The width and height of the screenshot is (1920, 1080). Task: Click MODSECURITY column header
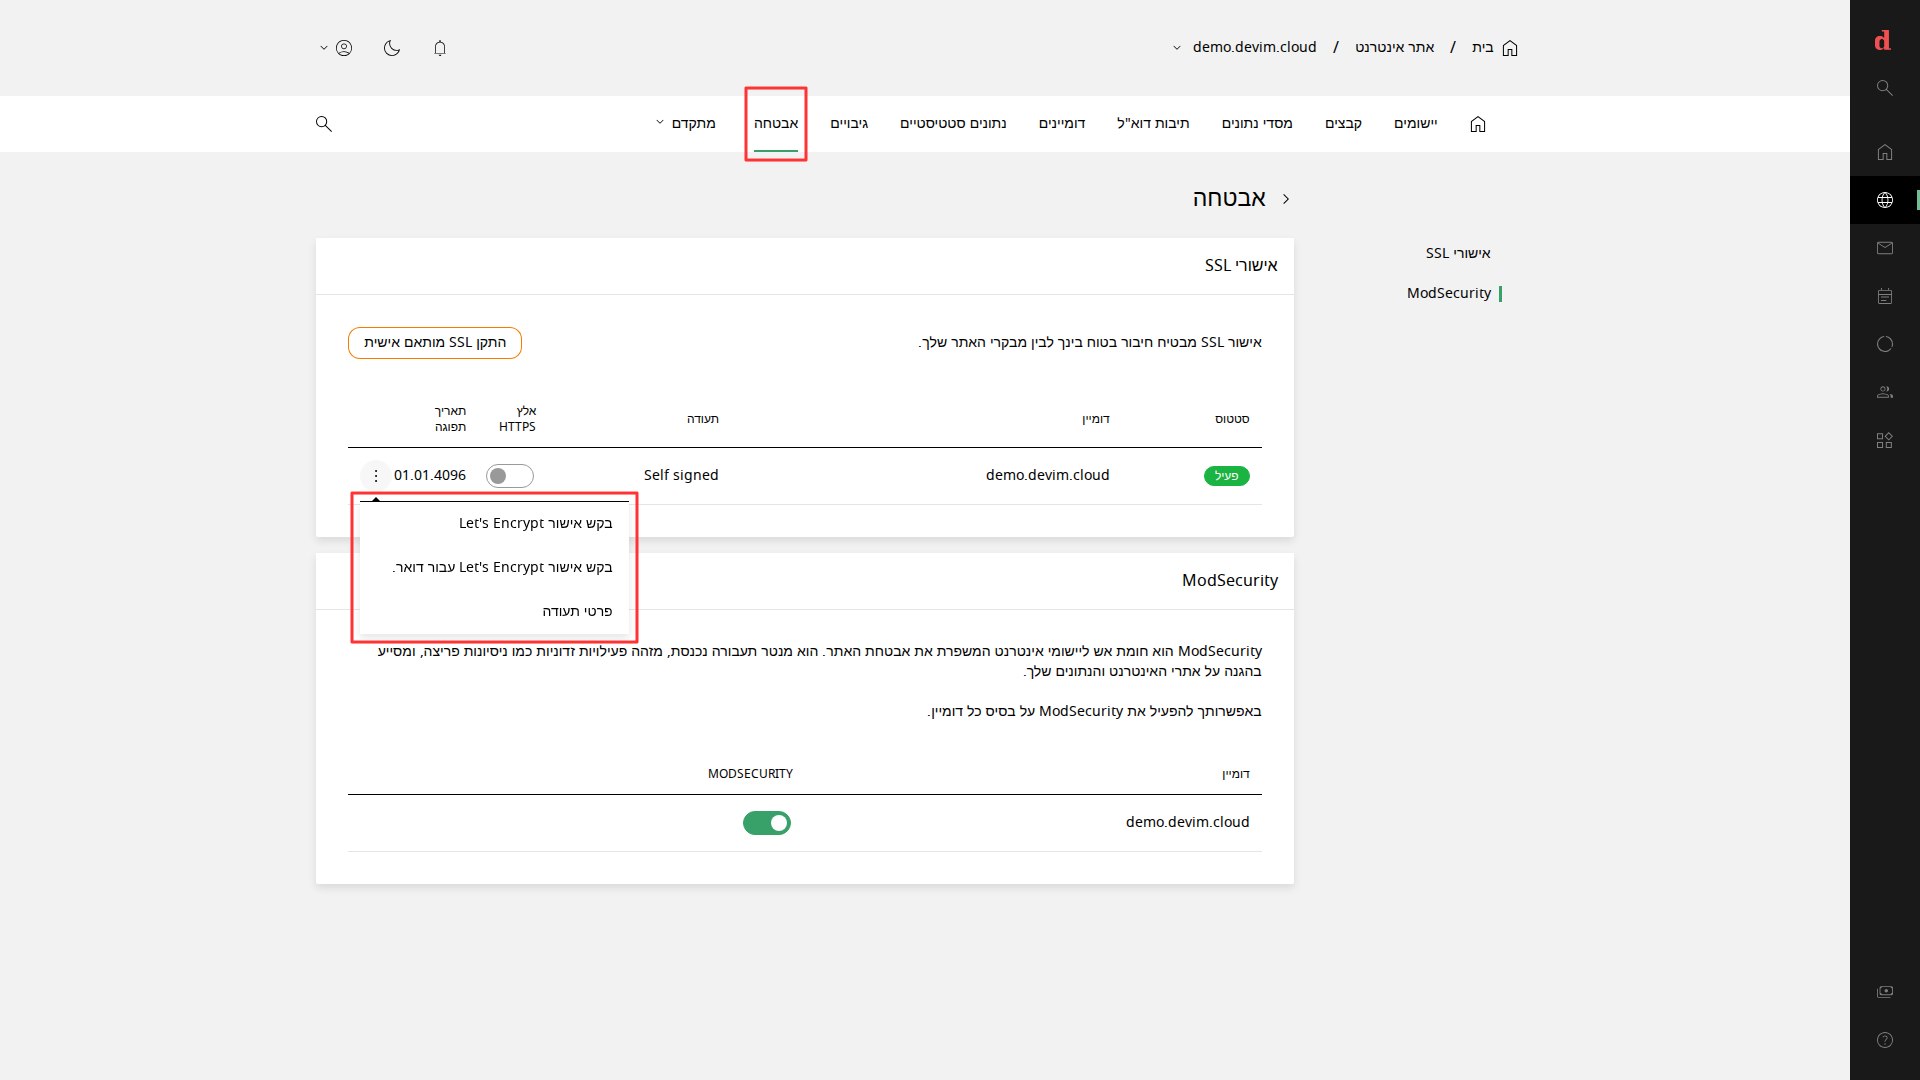point(750,775)
